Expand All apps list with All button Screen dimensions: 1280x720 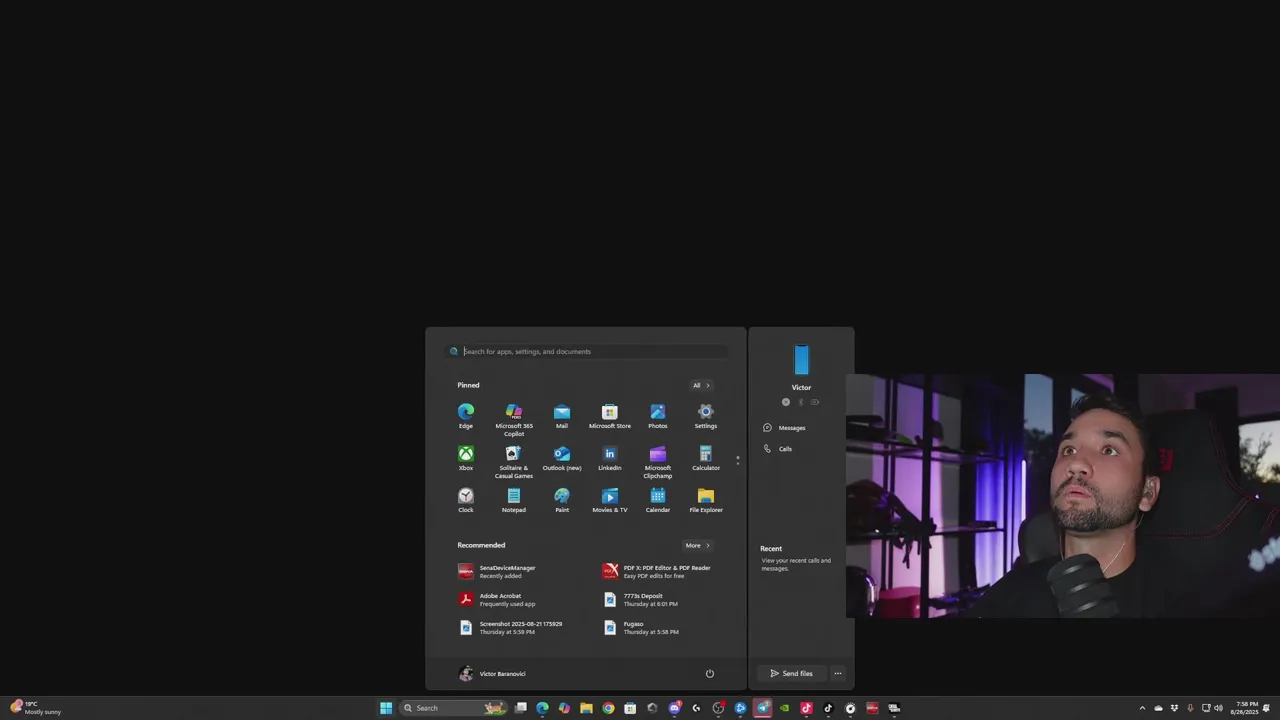701,385
